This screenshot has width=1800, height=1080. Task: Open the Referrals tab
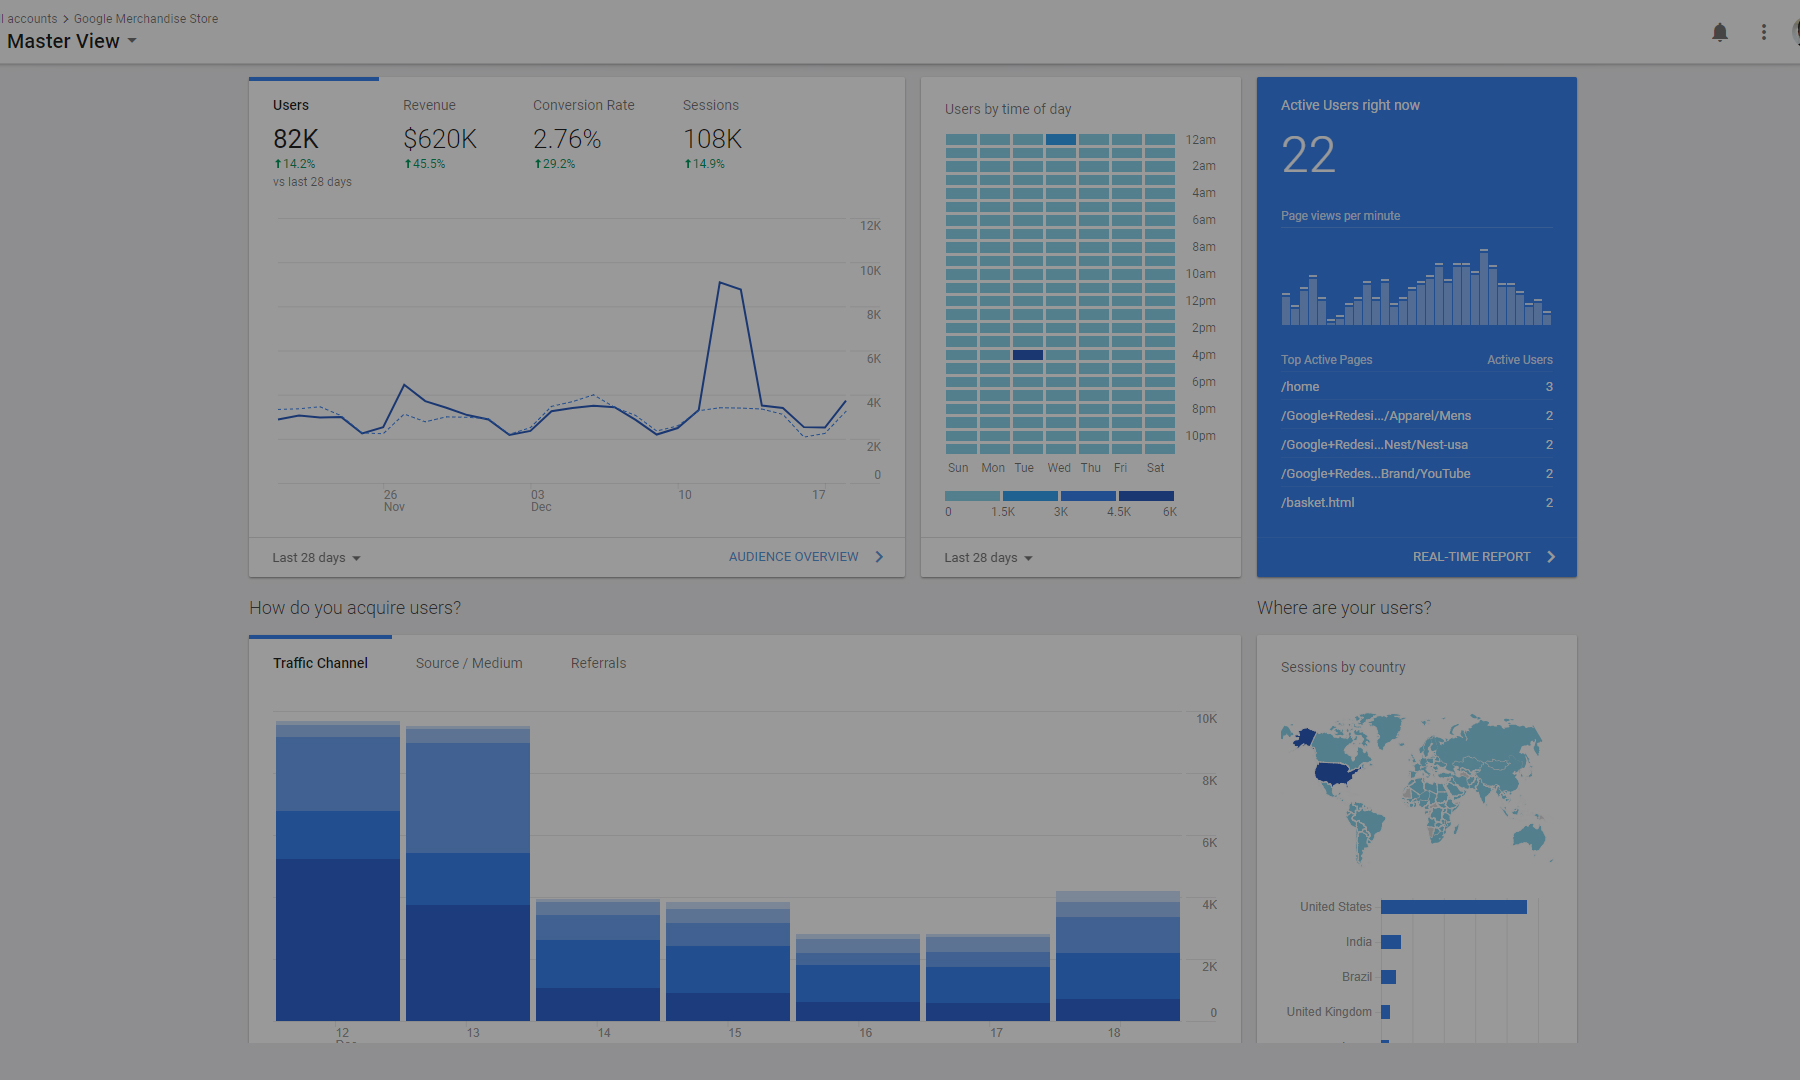[x=598, y=663]
